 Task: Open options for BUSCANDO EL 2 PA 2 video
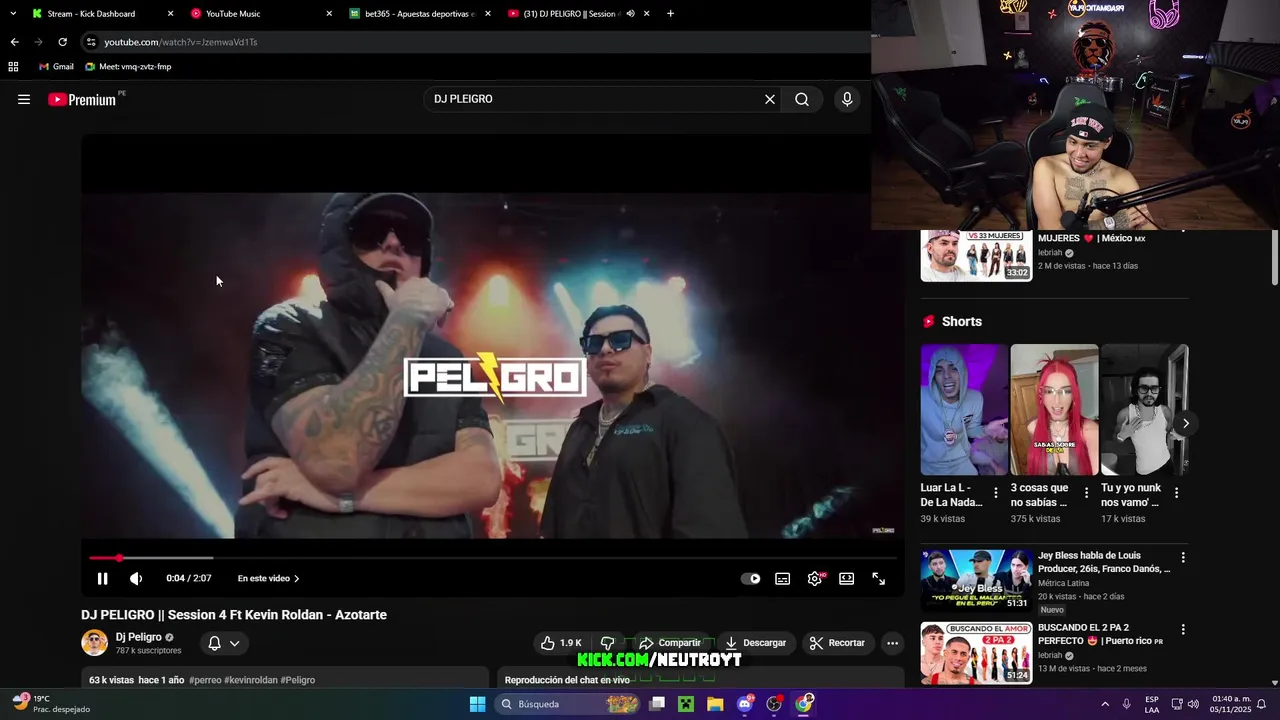coord(1183,630)
